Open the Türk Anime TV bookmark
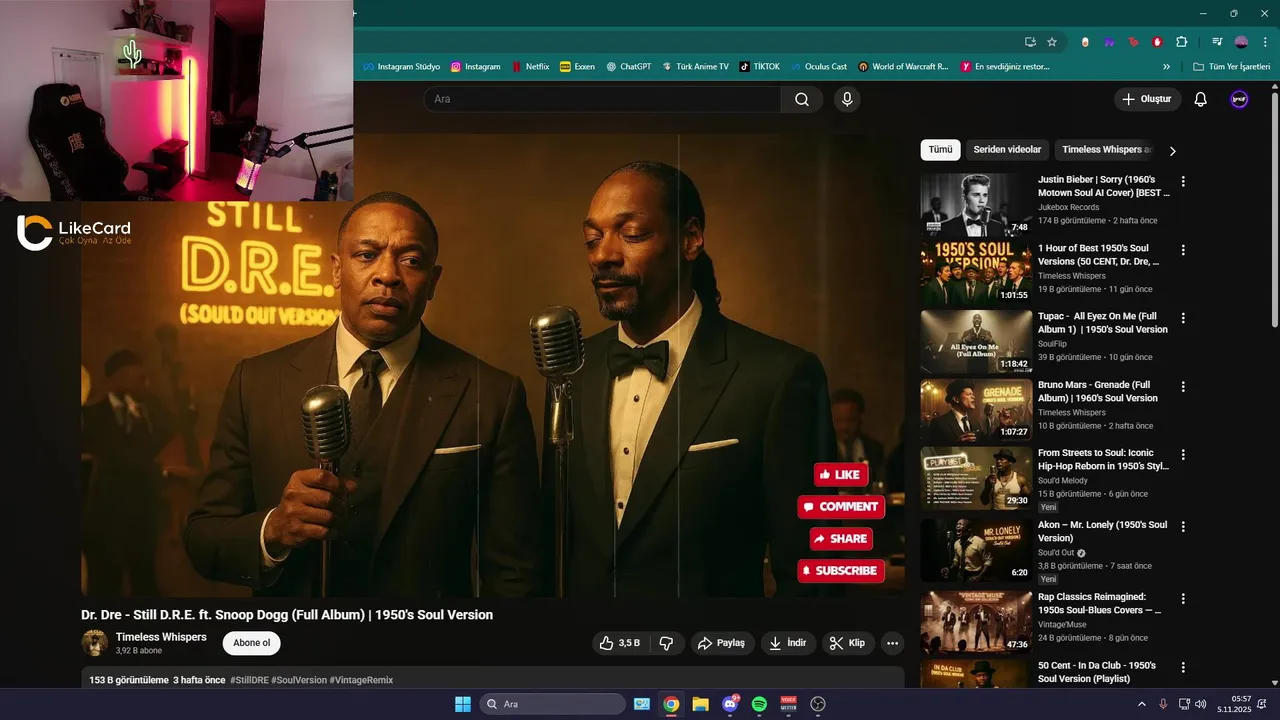This screenshot has height=720, width=1280. pos(695,67)
